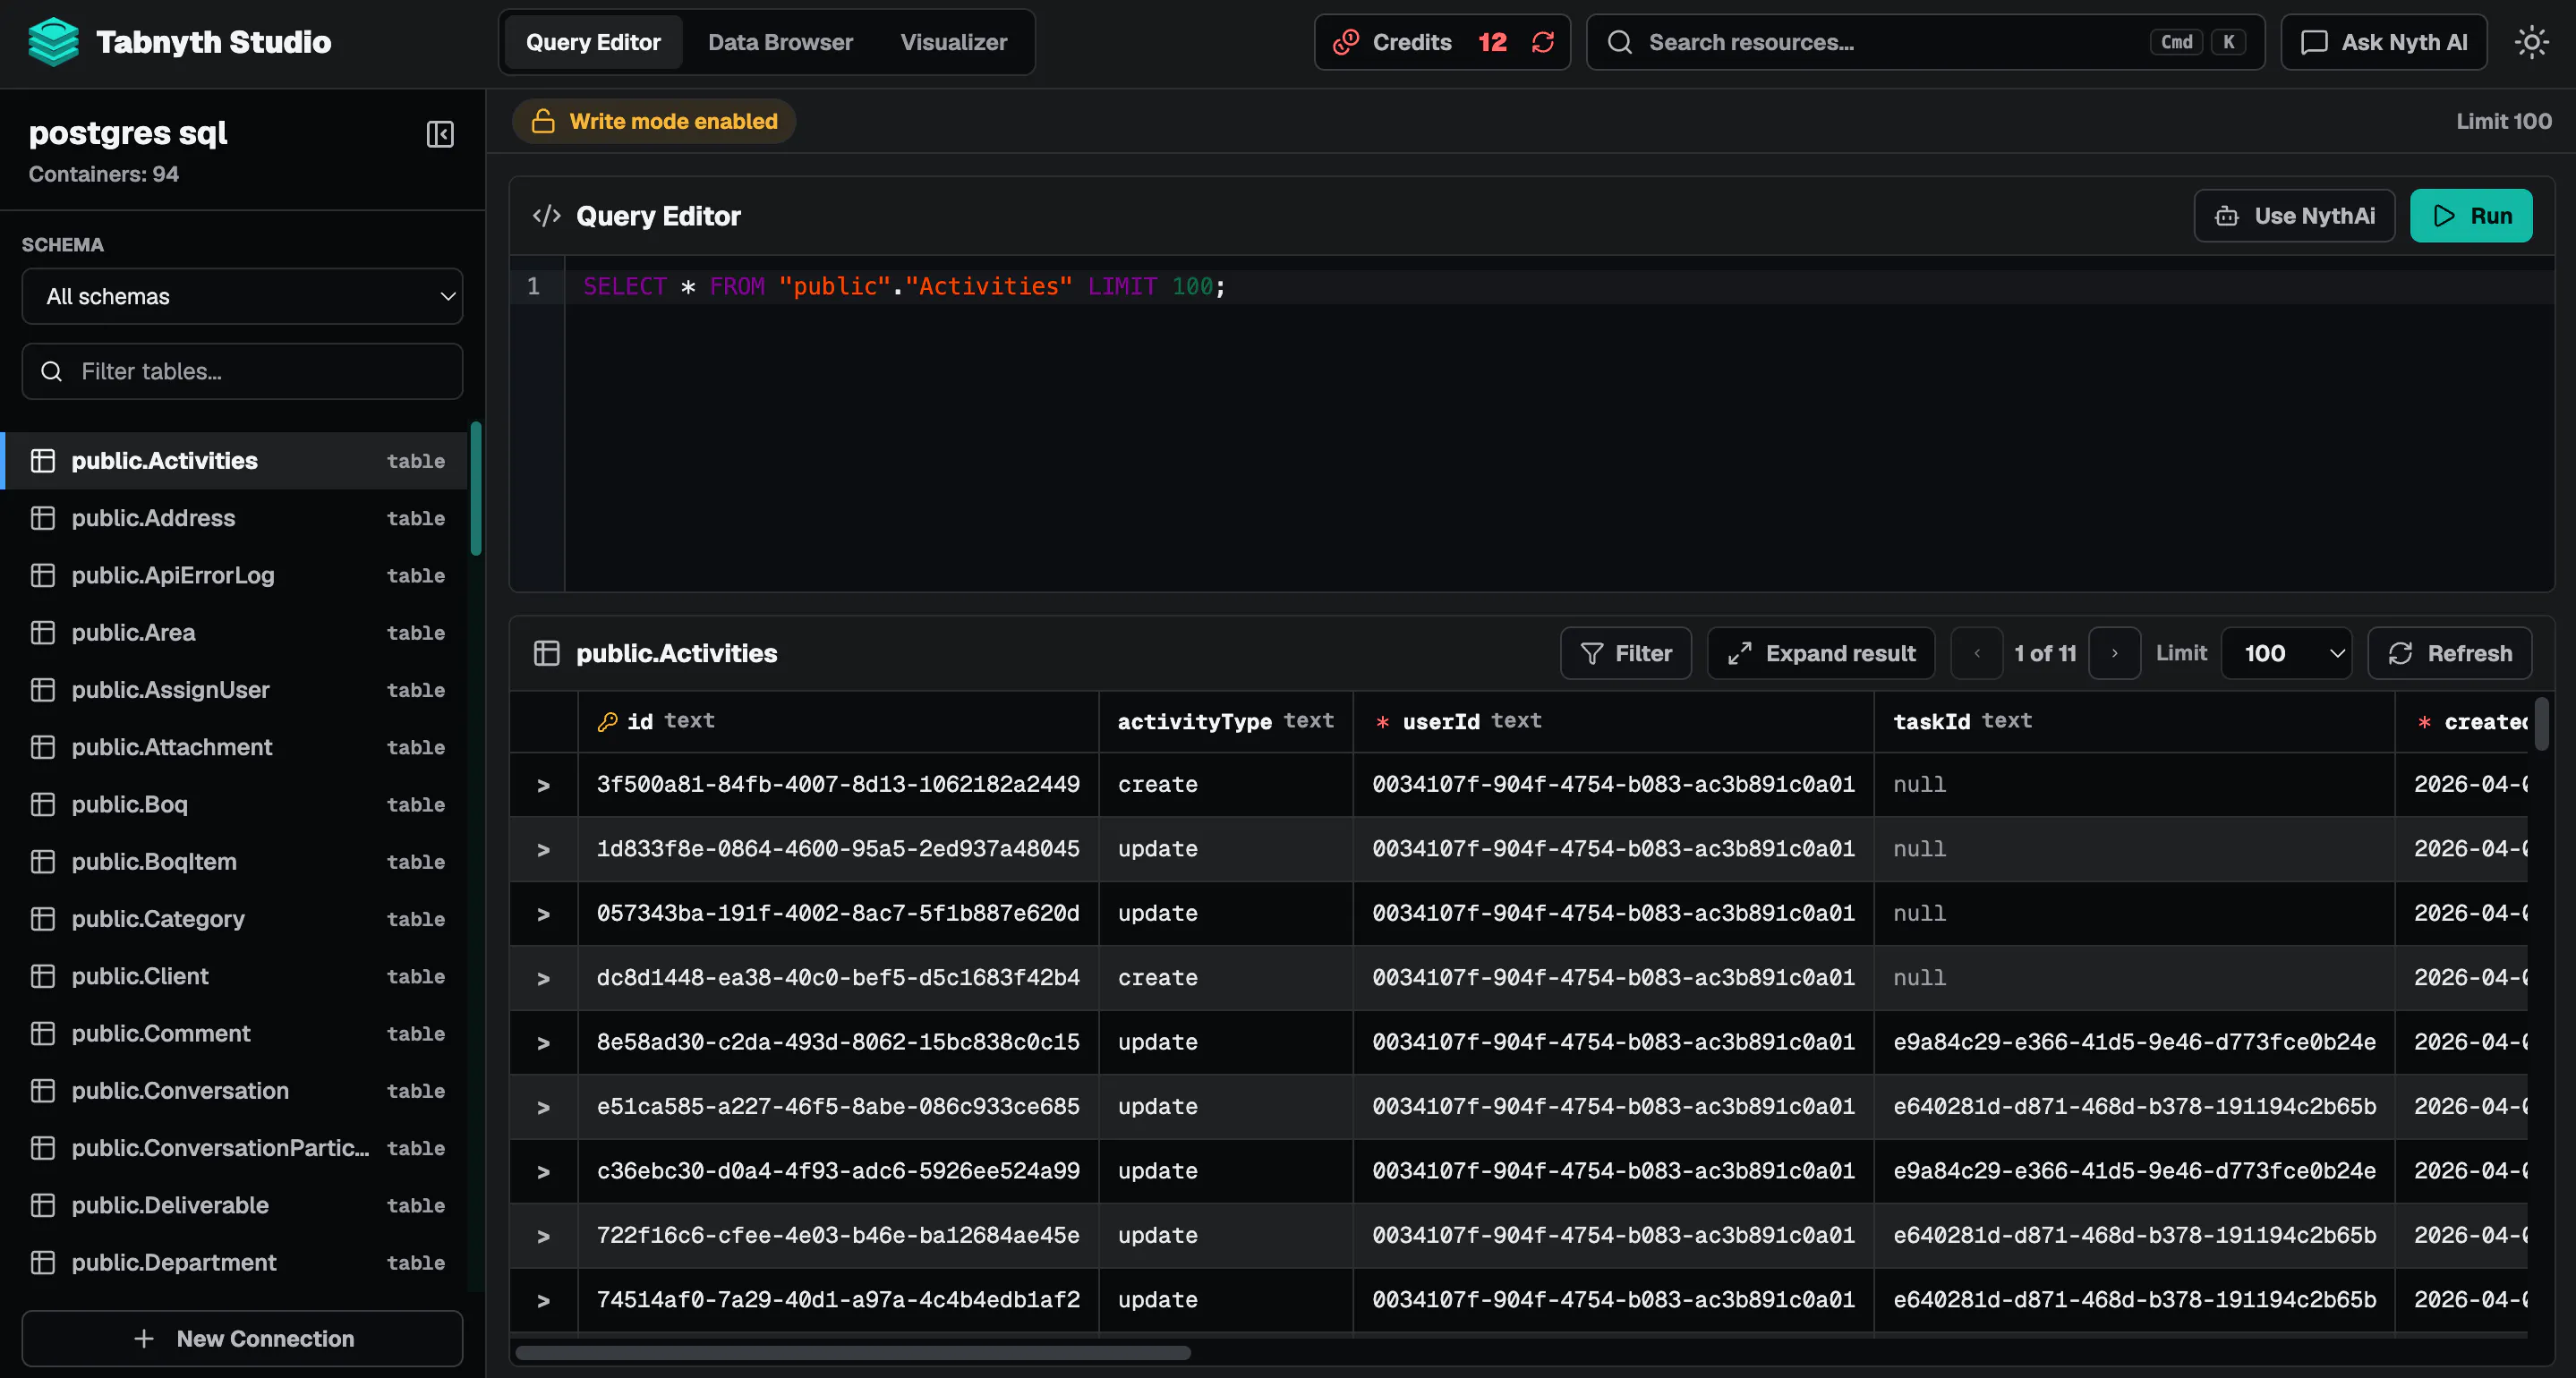Click the Filter tables input field
Image resolution: width=2576 pixels, height=1378 pixels.
242,371
